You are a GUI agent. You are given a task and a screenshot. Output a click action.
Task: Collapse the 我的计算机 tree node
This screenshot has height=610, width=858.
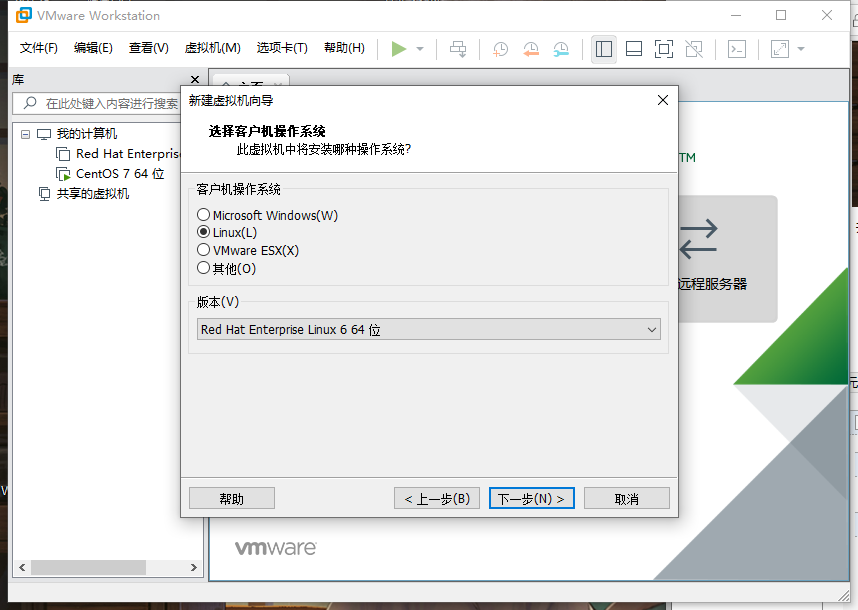pyautogui.click(x=25, y=134)
